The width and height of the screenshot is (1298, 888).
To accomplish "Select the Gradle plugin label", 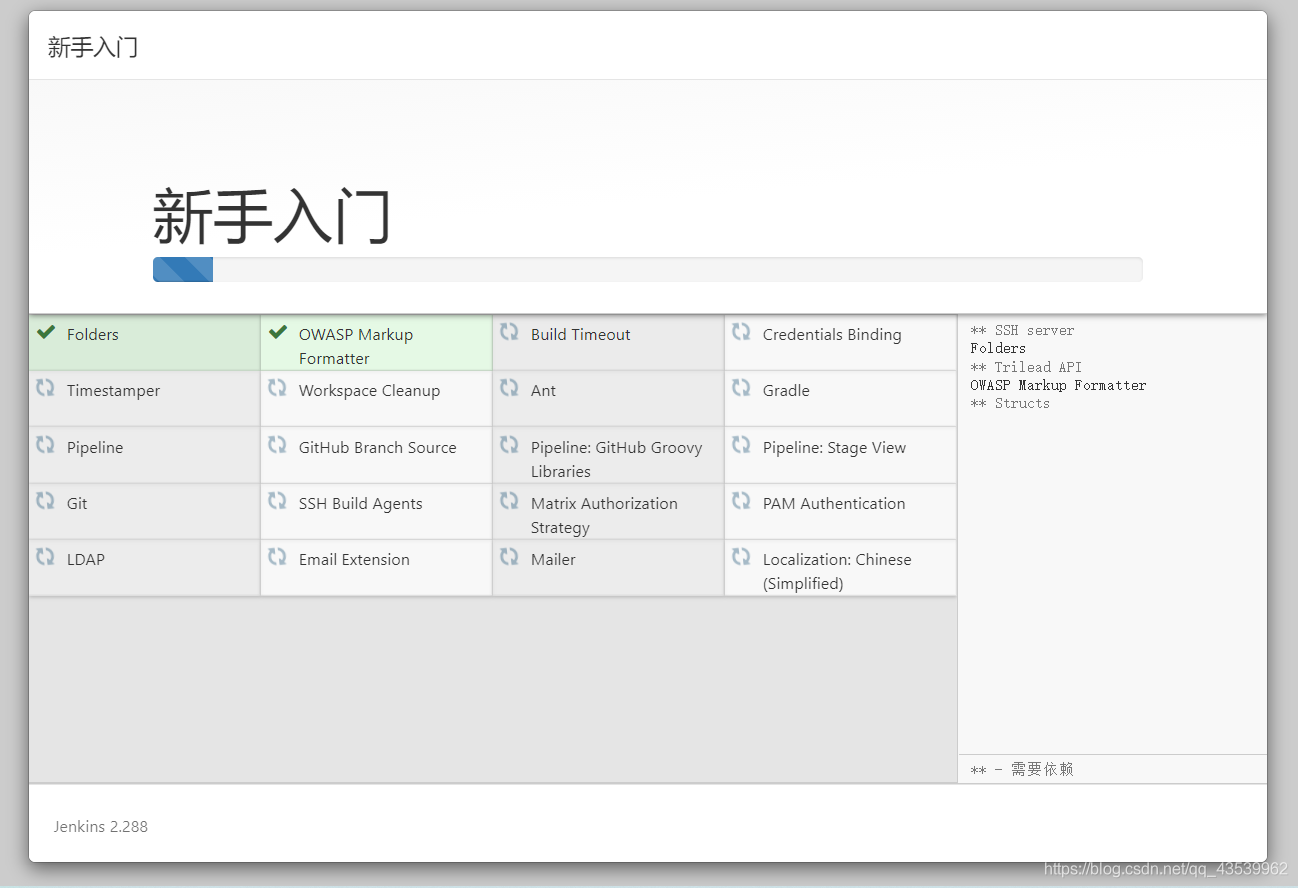I will [786, 391].
